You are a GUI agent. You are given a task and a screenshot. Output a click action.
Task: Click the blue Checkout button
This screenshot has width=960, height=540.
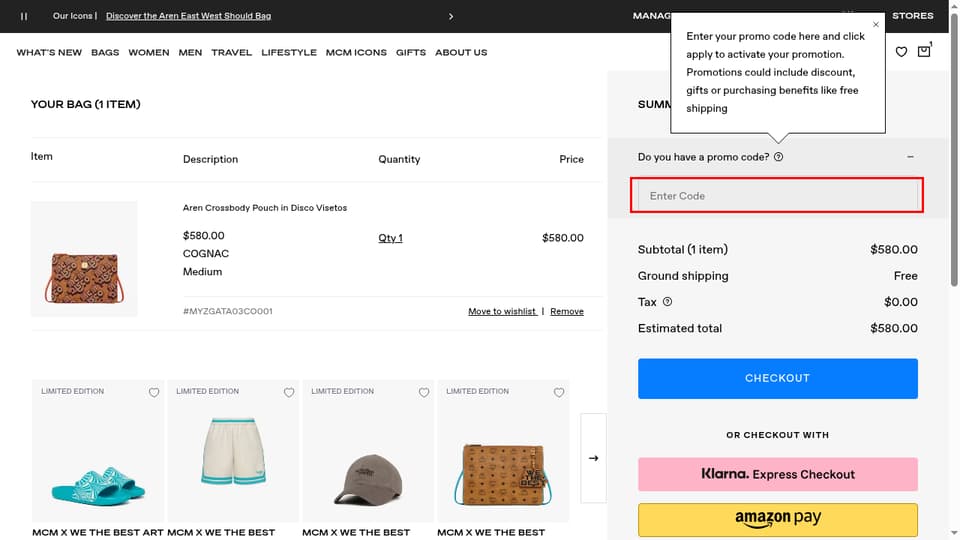point(778,378)
